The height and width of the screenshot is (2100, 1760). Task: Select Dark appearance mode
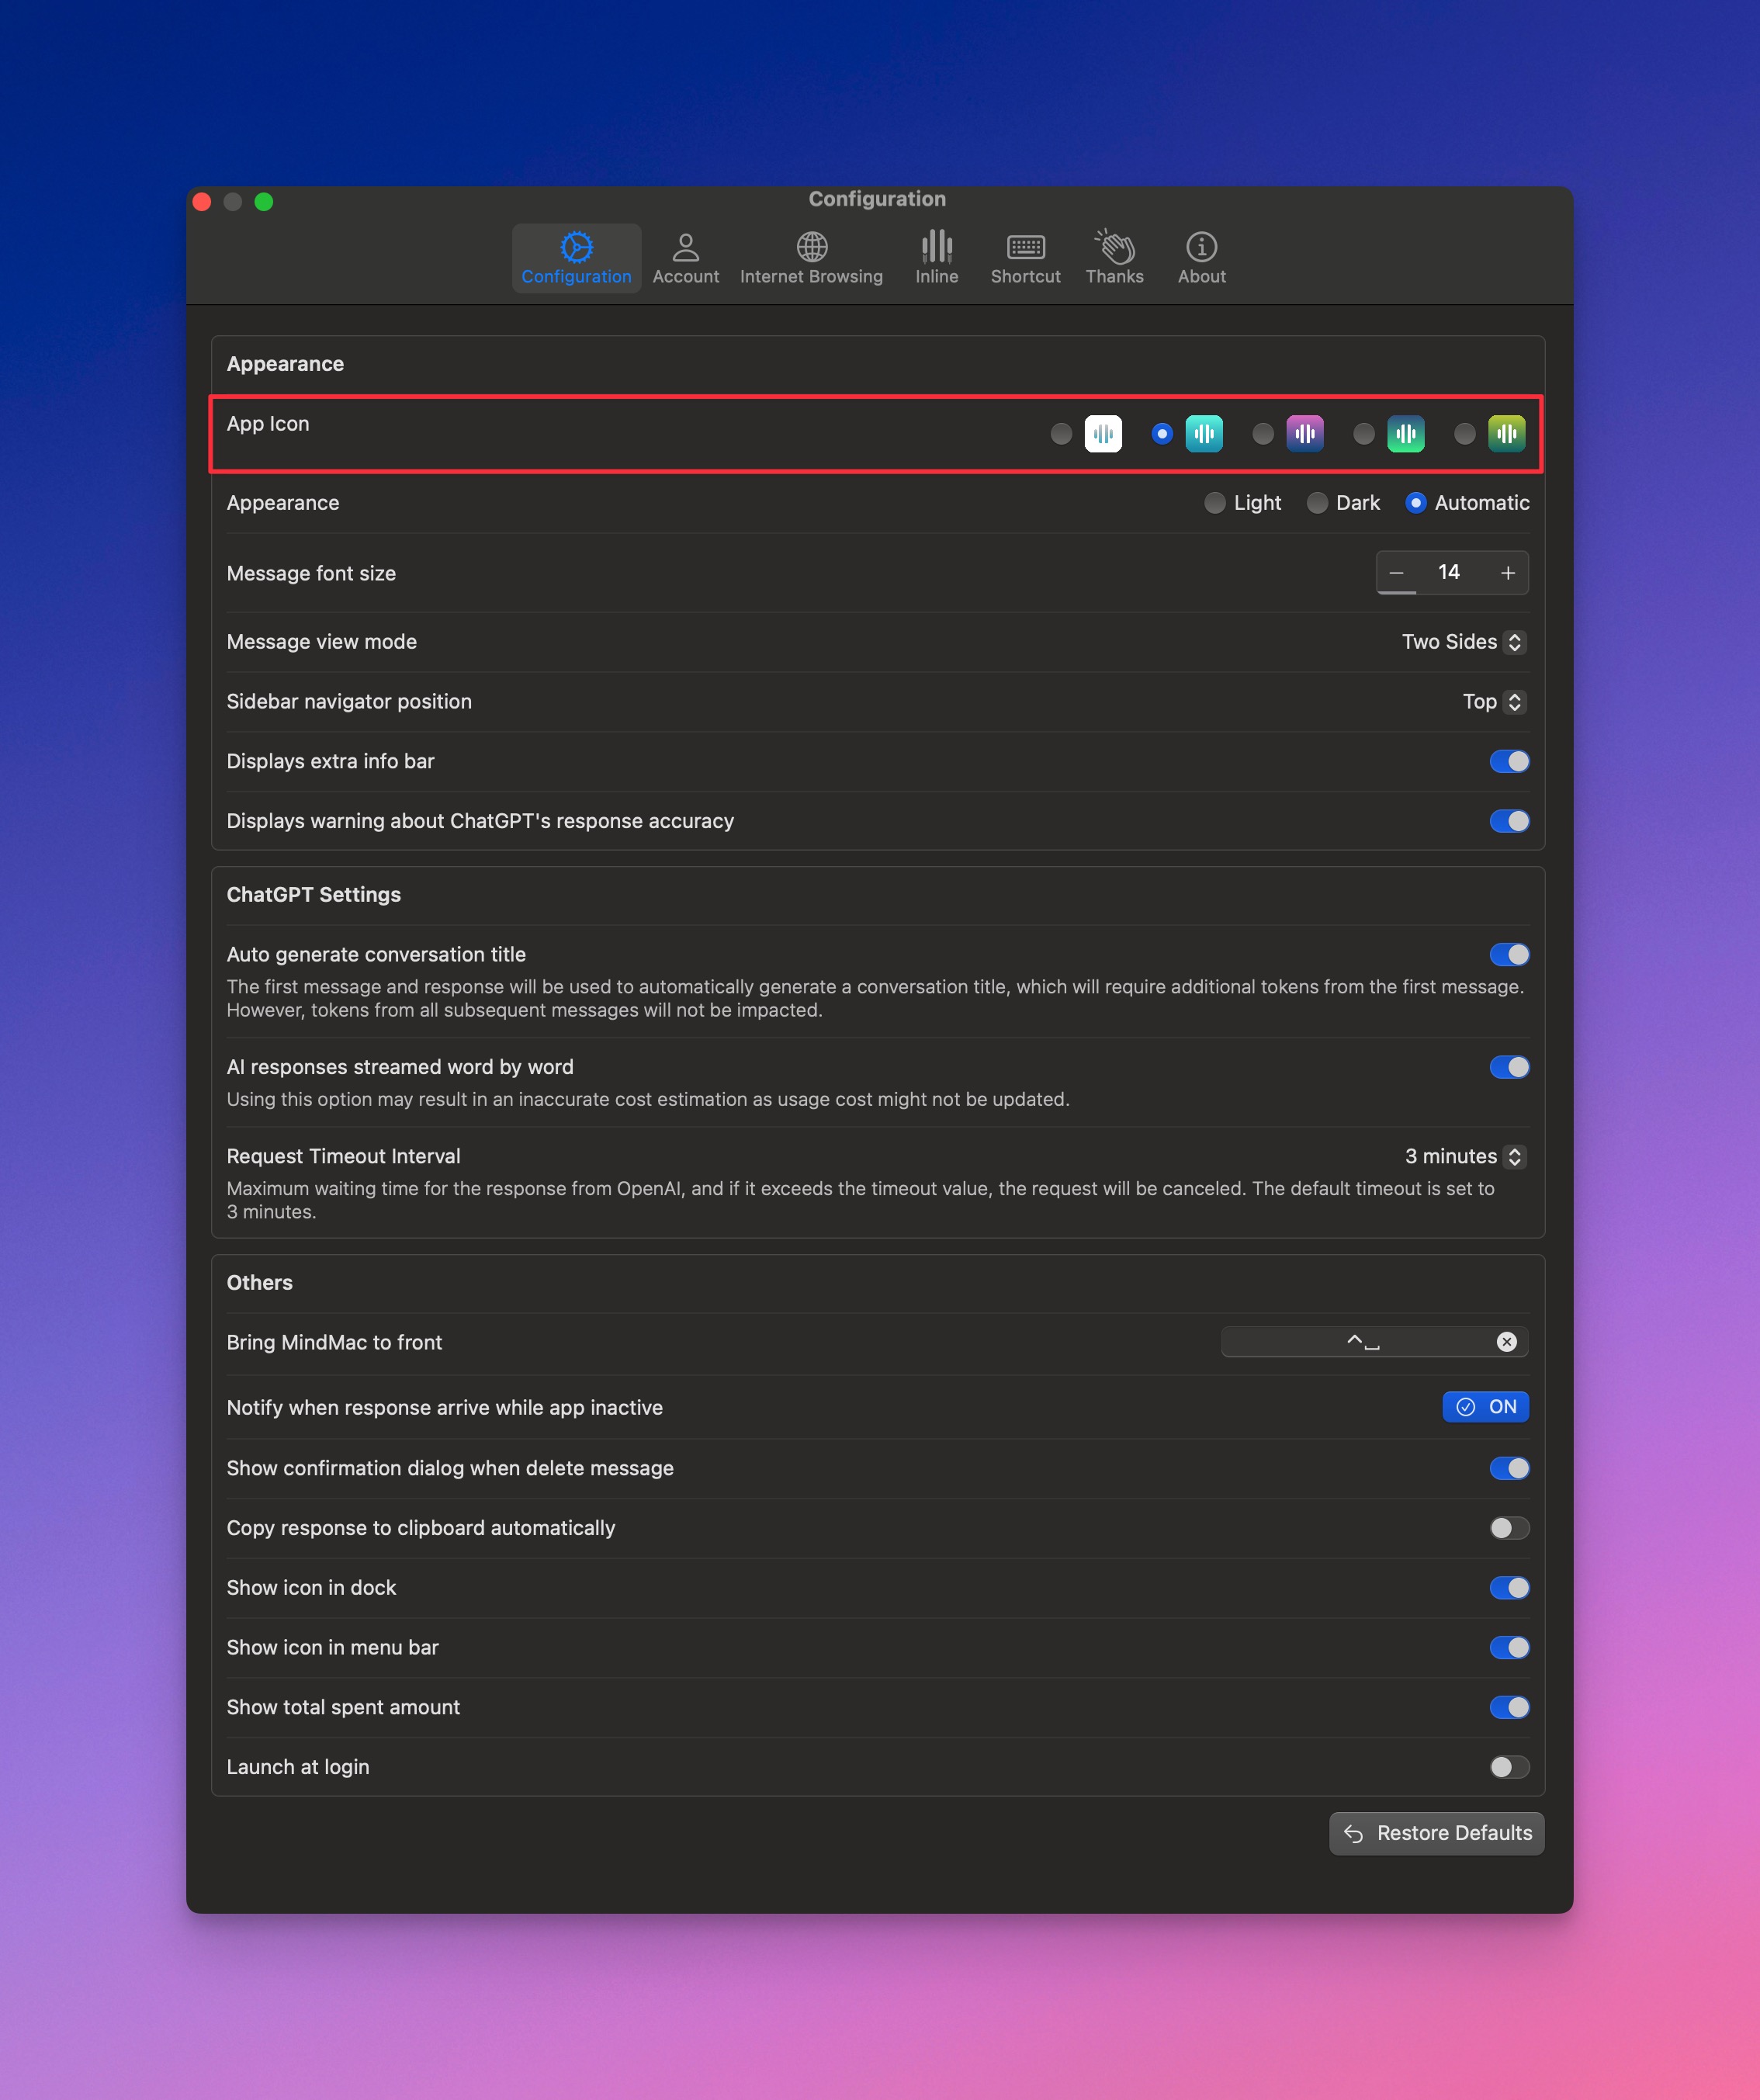point(1317,503)
